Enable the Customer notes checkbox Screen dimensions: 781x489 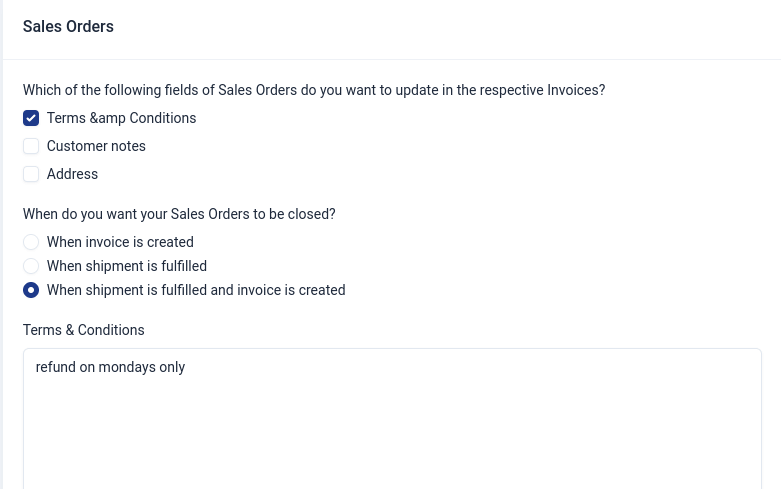tap(31, 146)
